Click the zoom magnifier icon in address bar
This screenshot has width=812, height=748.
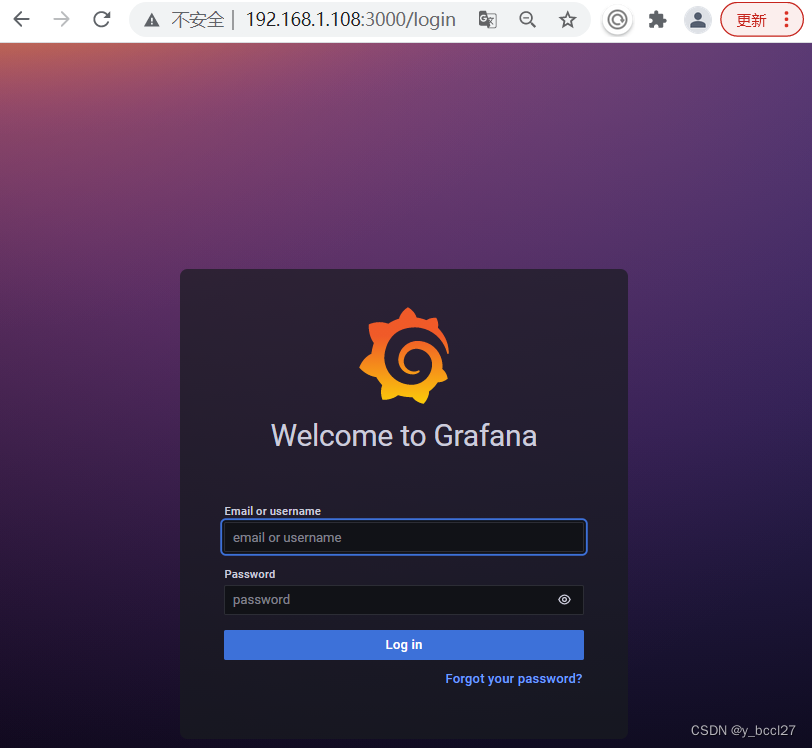click(527, 20)
